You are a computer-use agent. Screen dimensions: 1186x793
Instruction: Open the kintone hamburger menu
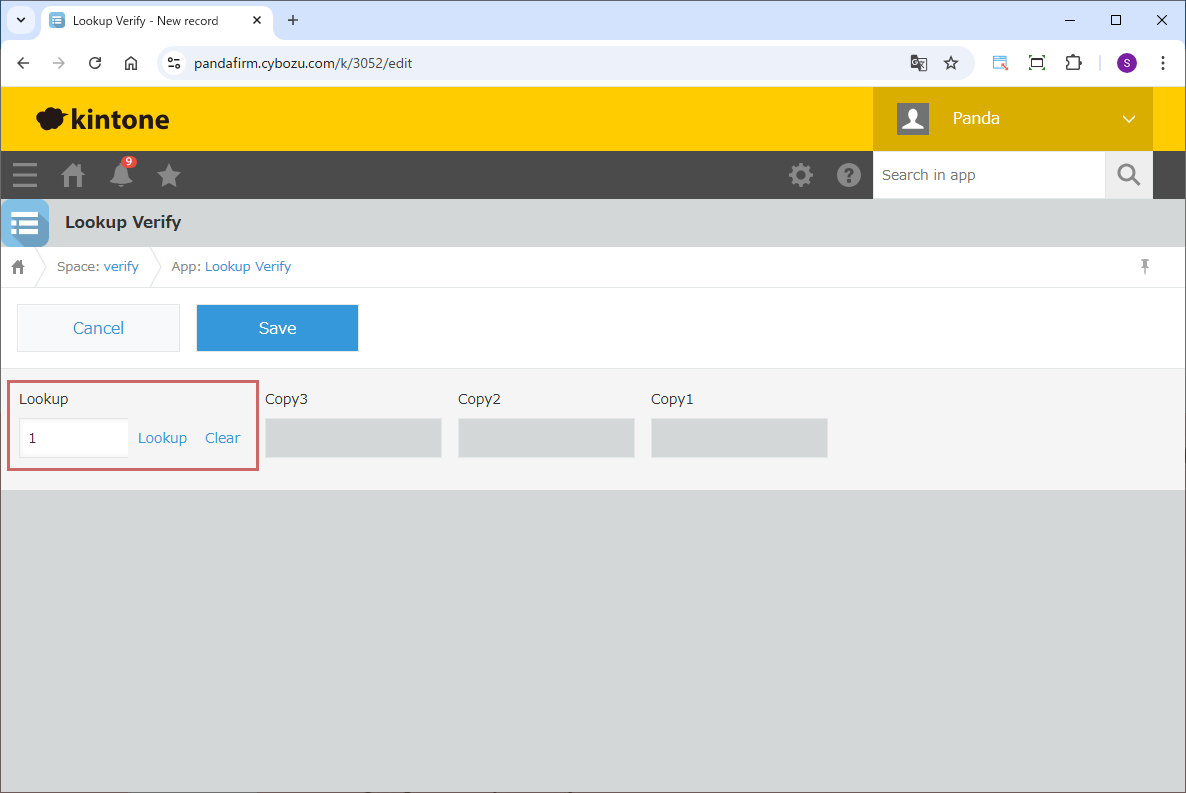[25, 176]
